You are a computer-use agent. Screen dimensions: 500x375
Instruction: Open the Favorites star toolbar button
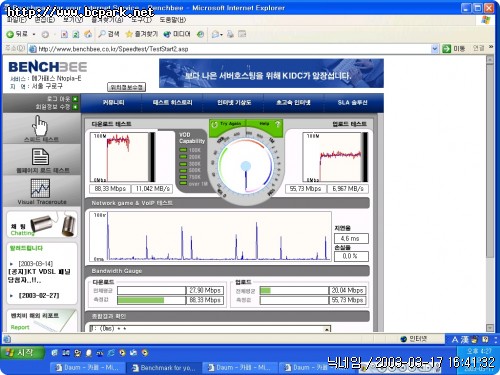coord(142,34)
